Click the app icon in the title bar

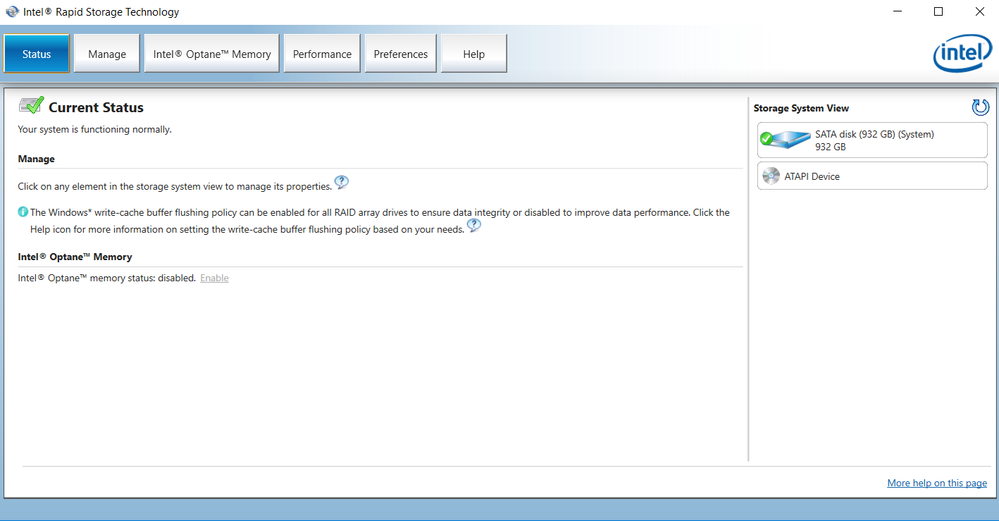12,11
